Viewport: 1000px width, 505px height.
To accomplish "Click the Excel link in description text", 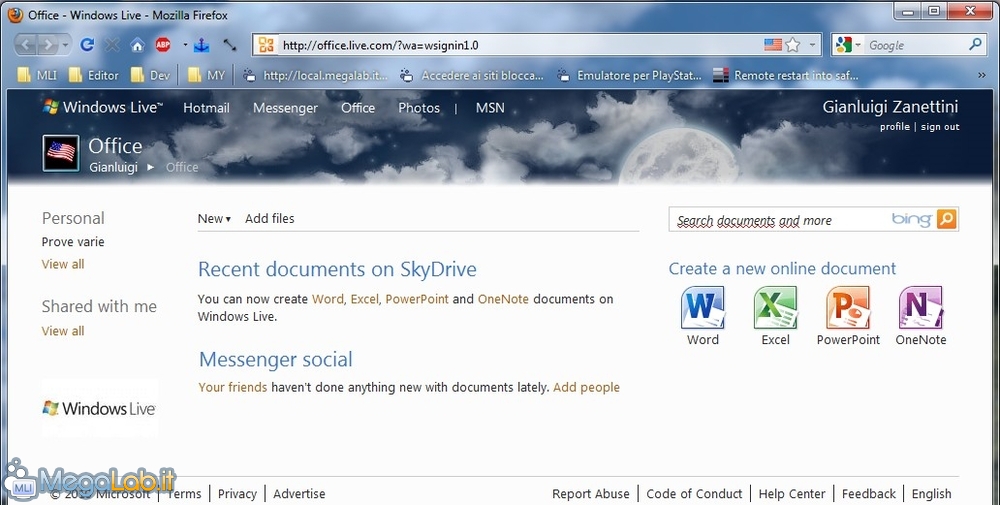I will tap(364, 298).
